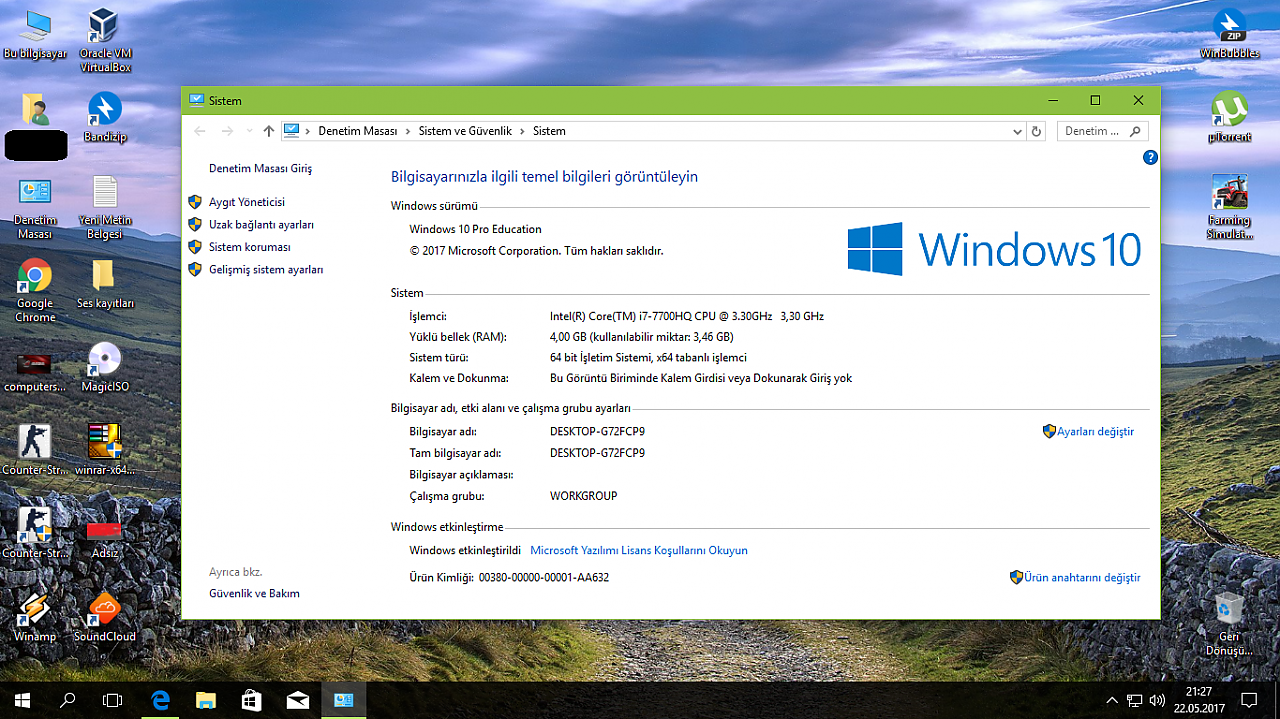Click the Denetim Masası breadcrumb
Image resolution: width=1280 pixels, height=719 pixels.
pyautogui.click(x=358, y=131)
